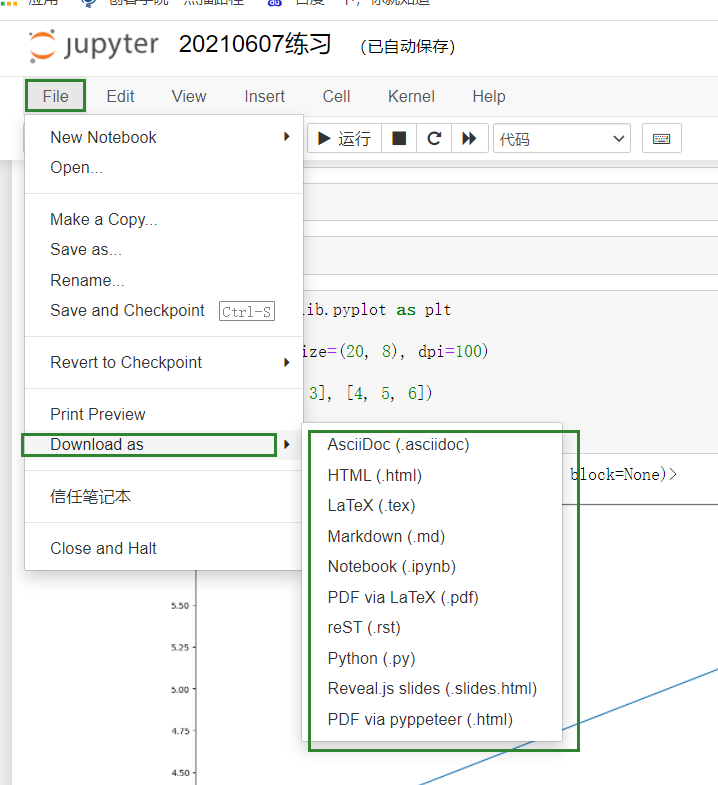This screenshot has width=718, height=785.
Task: Rename notebook title 20210607练习
Action: pyautogui.click(x=255, y=45)
